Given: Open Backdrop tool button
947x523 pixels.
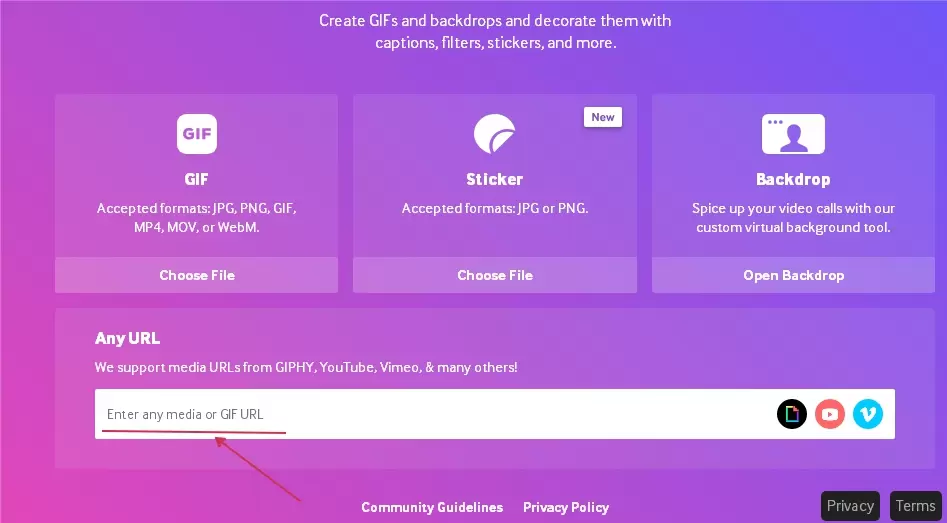Looking at the screenshot, I should click(793, 275).
